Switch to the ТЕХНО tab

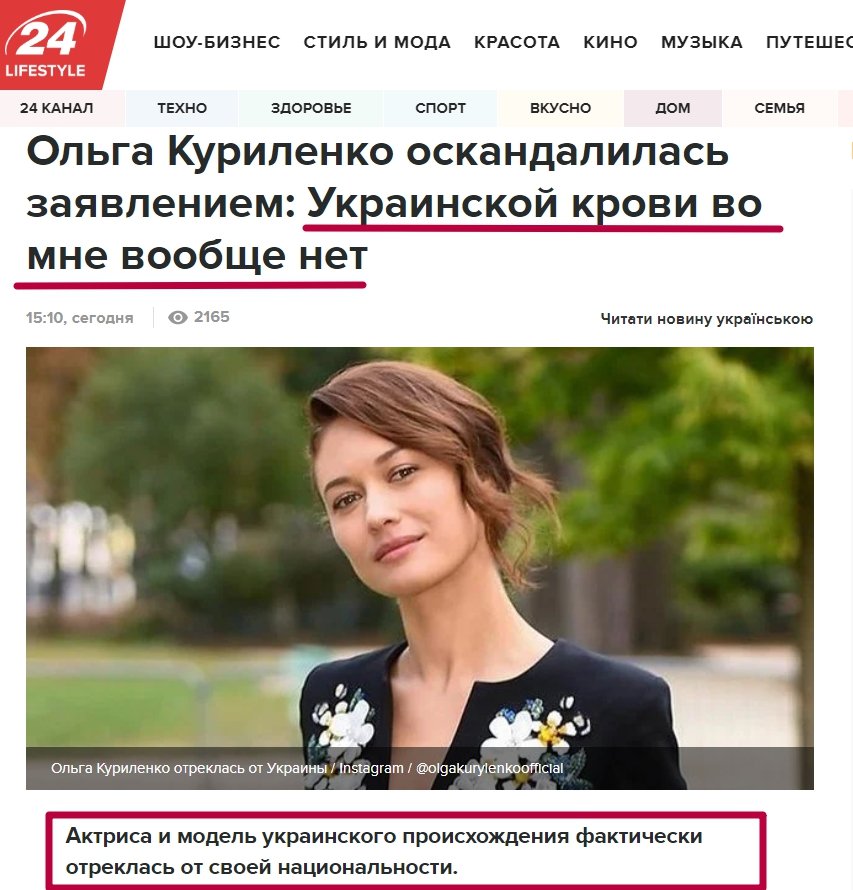coord(182,108)
